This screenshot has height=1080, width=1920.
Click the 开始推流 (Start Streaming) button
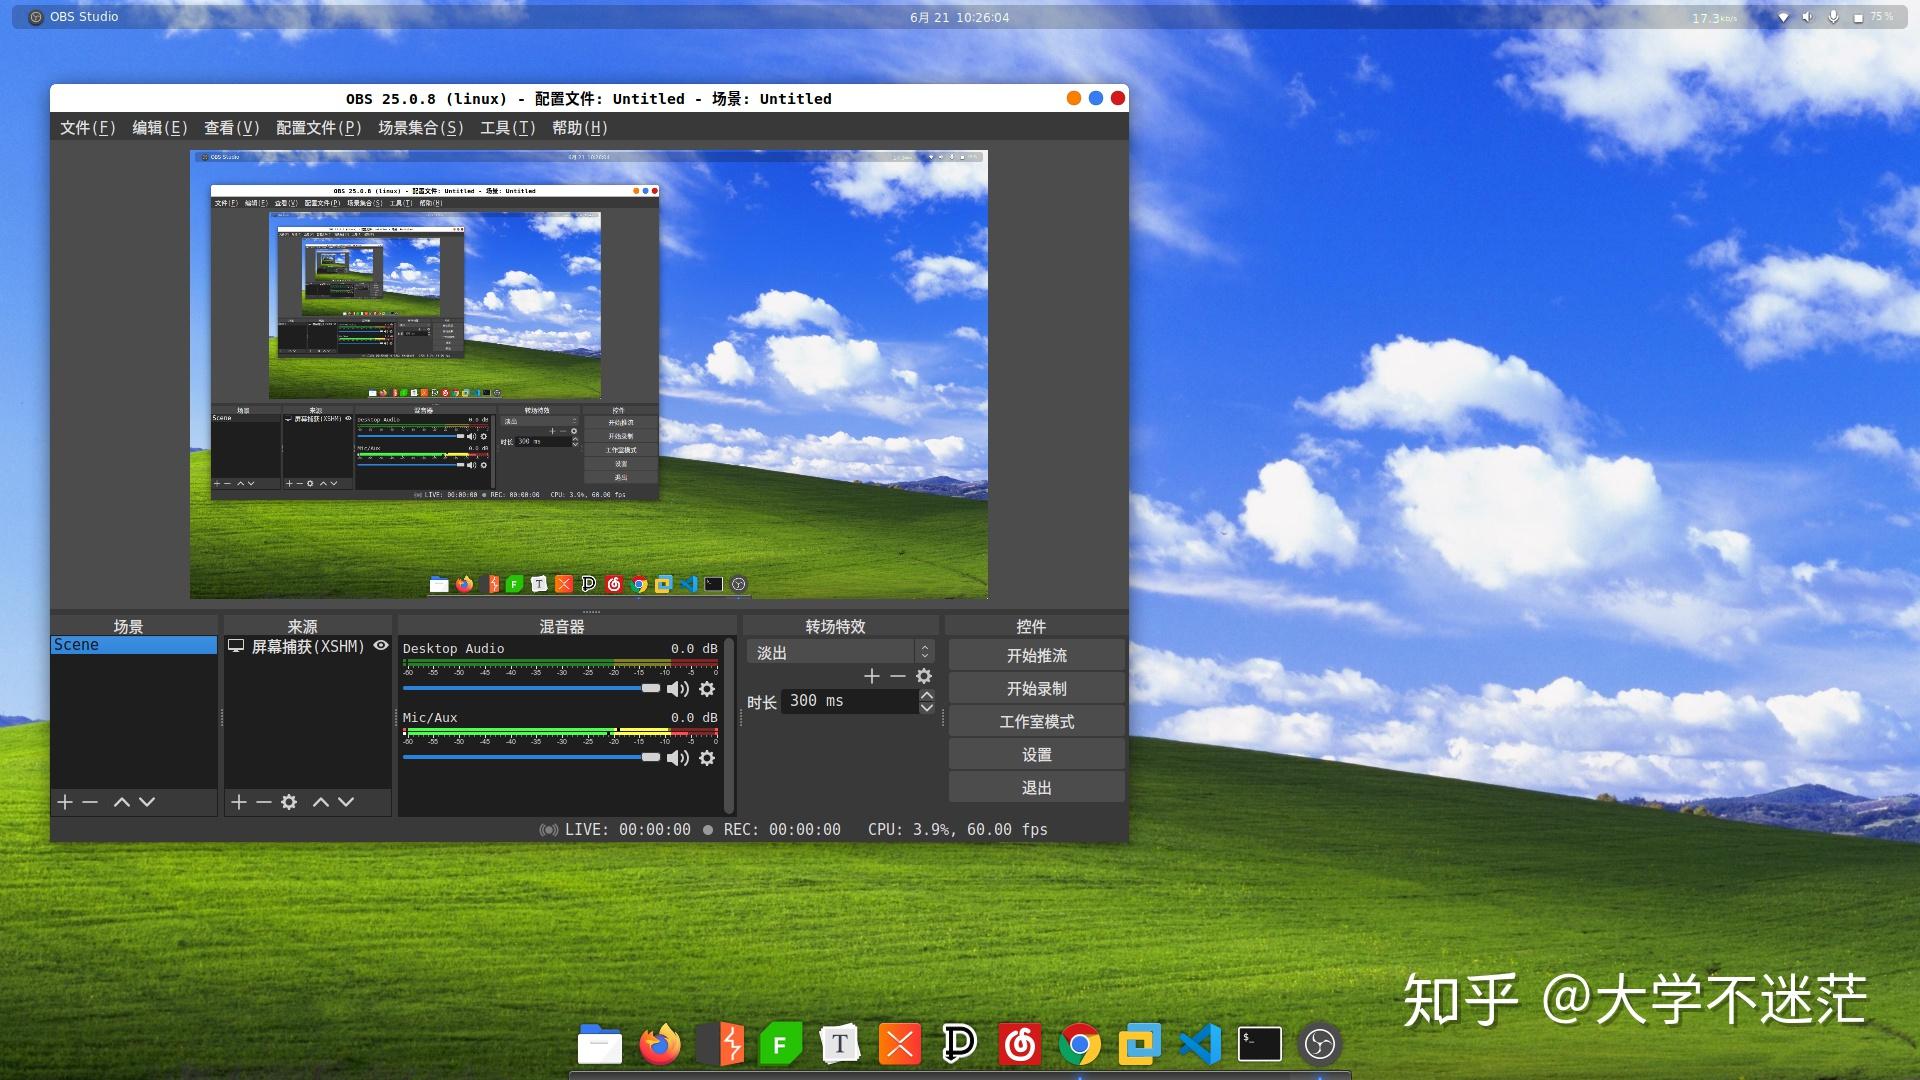point(1036,655)
